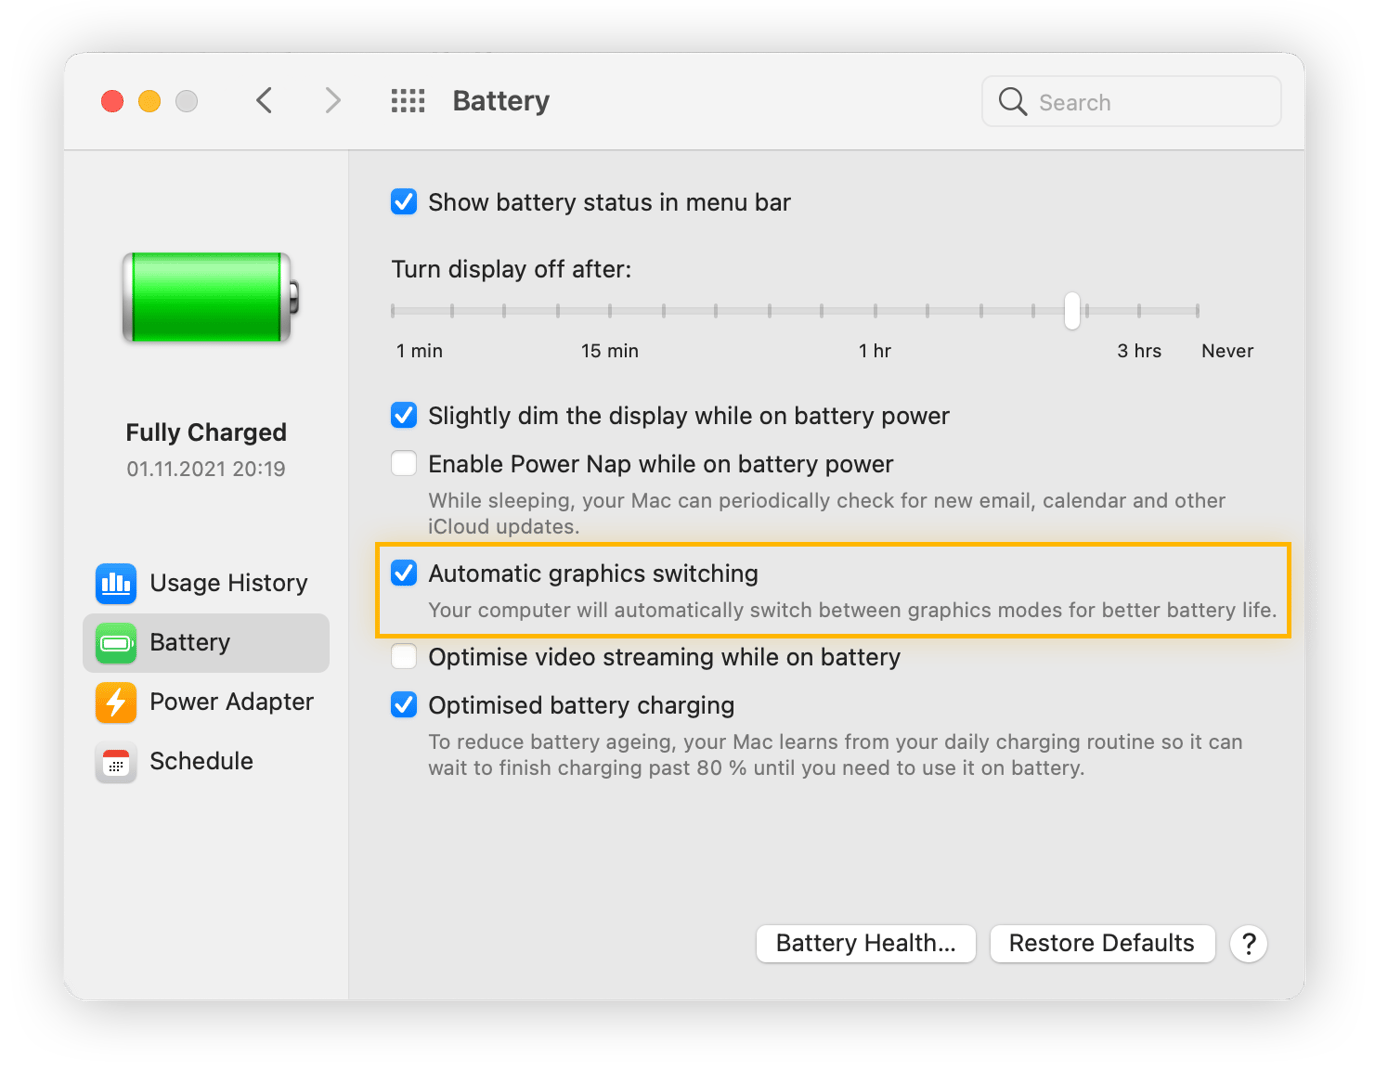Adjust the Turn display off after slider
The width and height of the screenshot is (1375, 1070).
(1071, 311)
